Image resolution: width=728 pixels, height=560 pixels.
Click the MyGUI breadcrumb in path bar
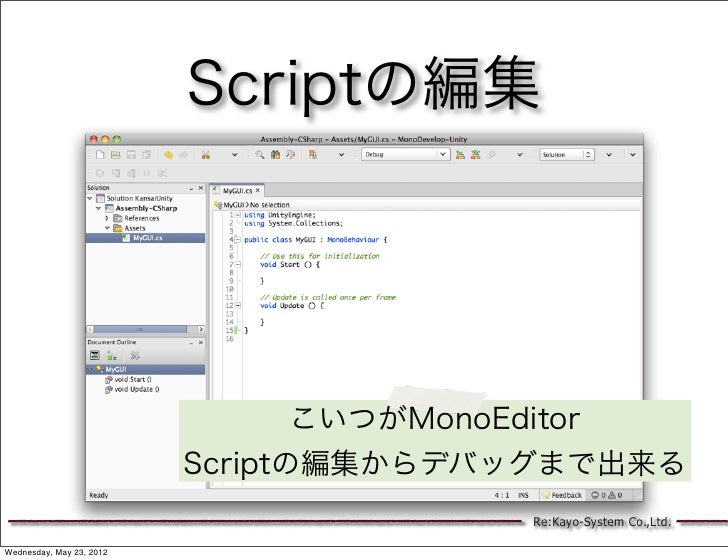(229, 205)
